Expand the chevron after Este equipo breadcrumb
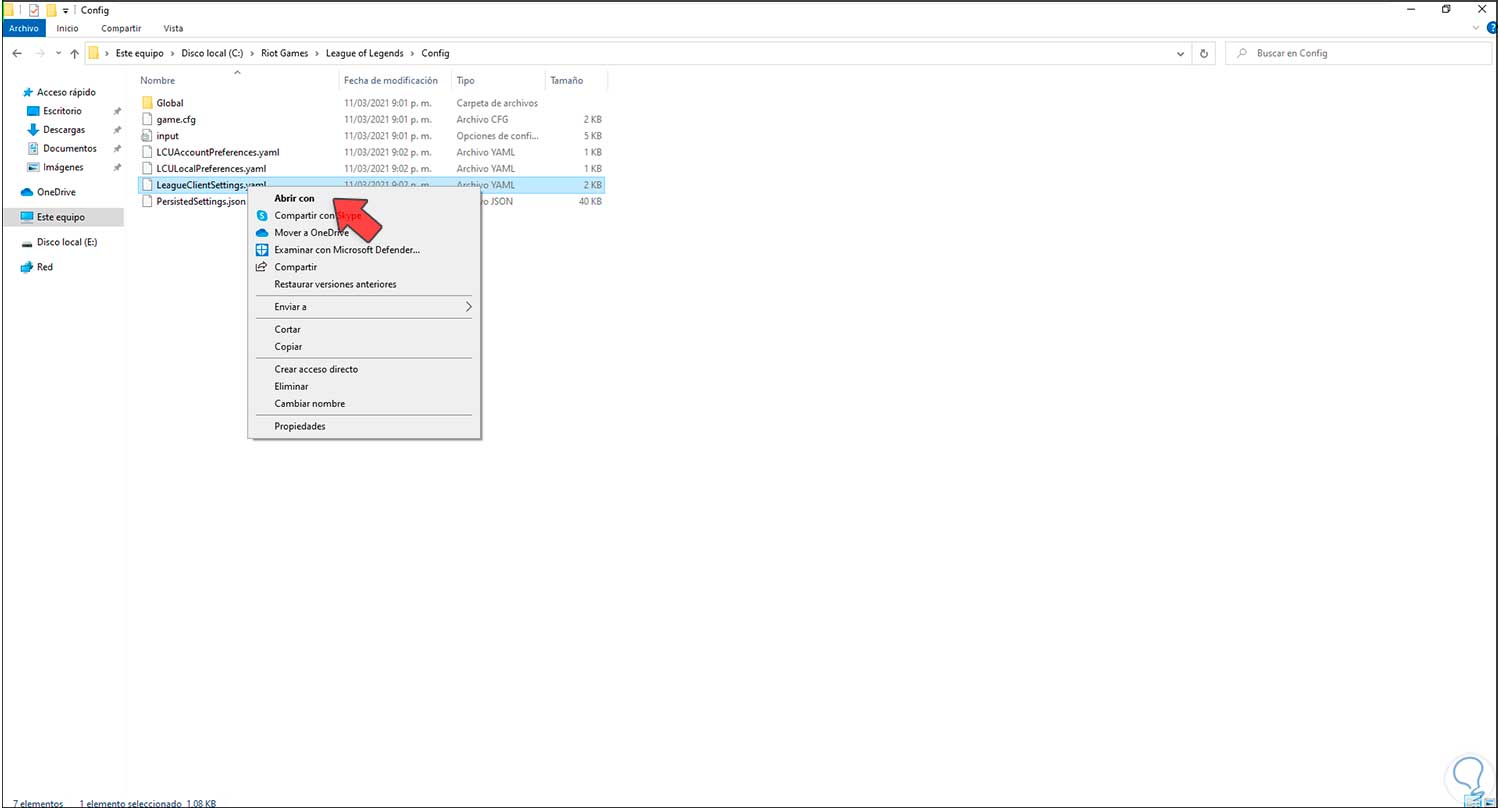Screen dimensions: 1500x808 click(172, 53)
